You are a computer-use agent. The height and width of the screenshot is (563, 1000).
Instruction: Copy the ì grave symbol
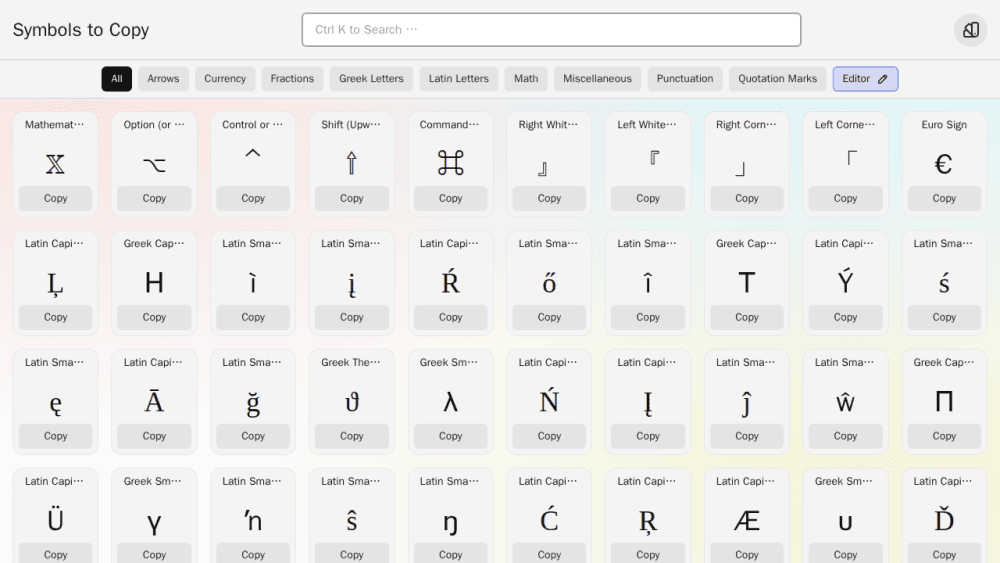(253, 317)
